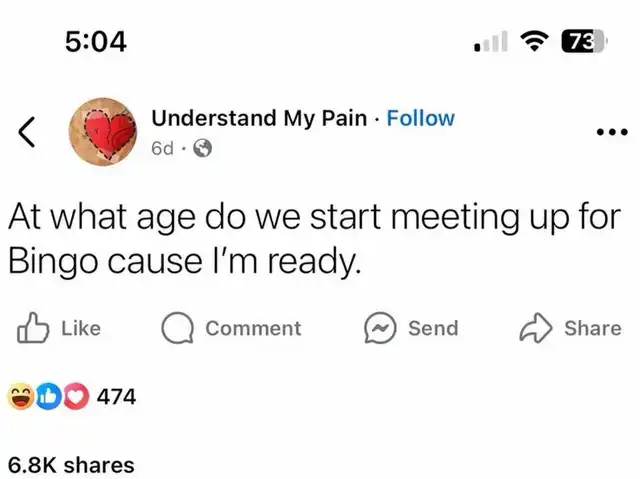Tap the Share arrow icon
The width and height of the screenshot is (640, 479).
pos(536,328)
